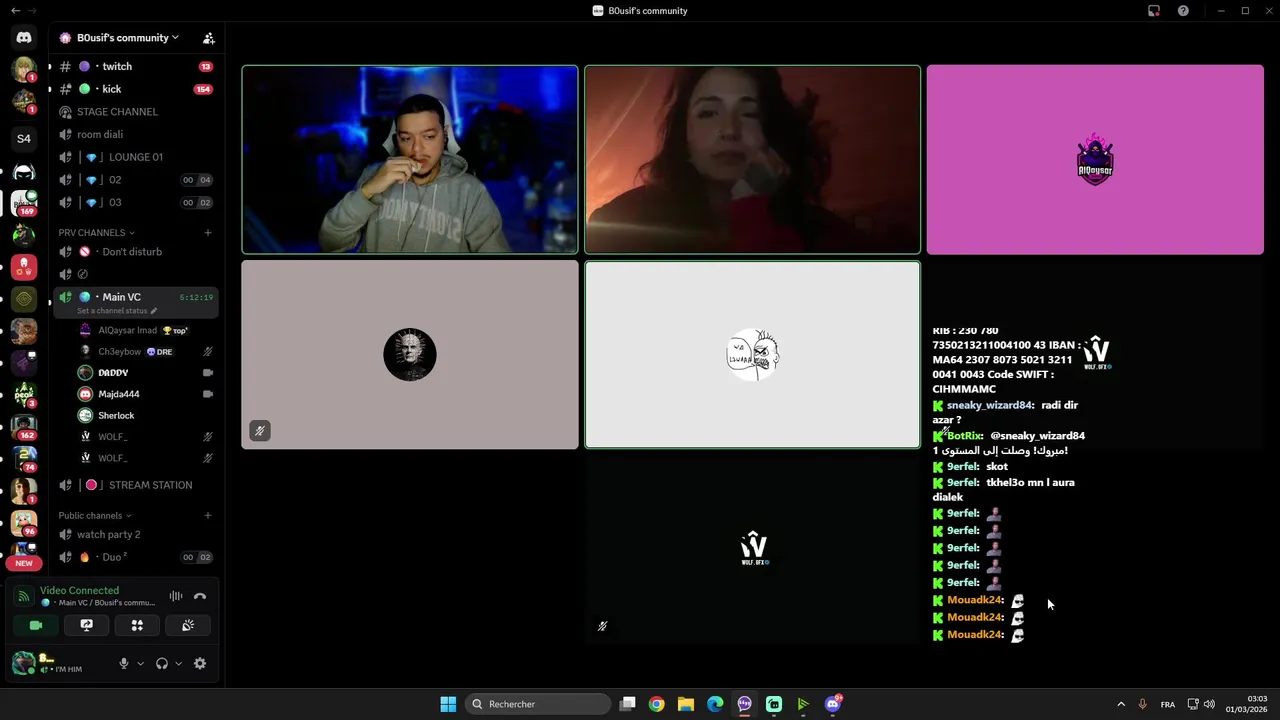Join the LOUNGE 01 voice channel
Screen dimensions: 1280x720
[x=136, y=157]
